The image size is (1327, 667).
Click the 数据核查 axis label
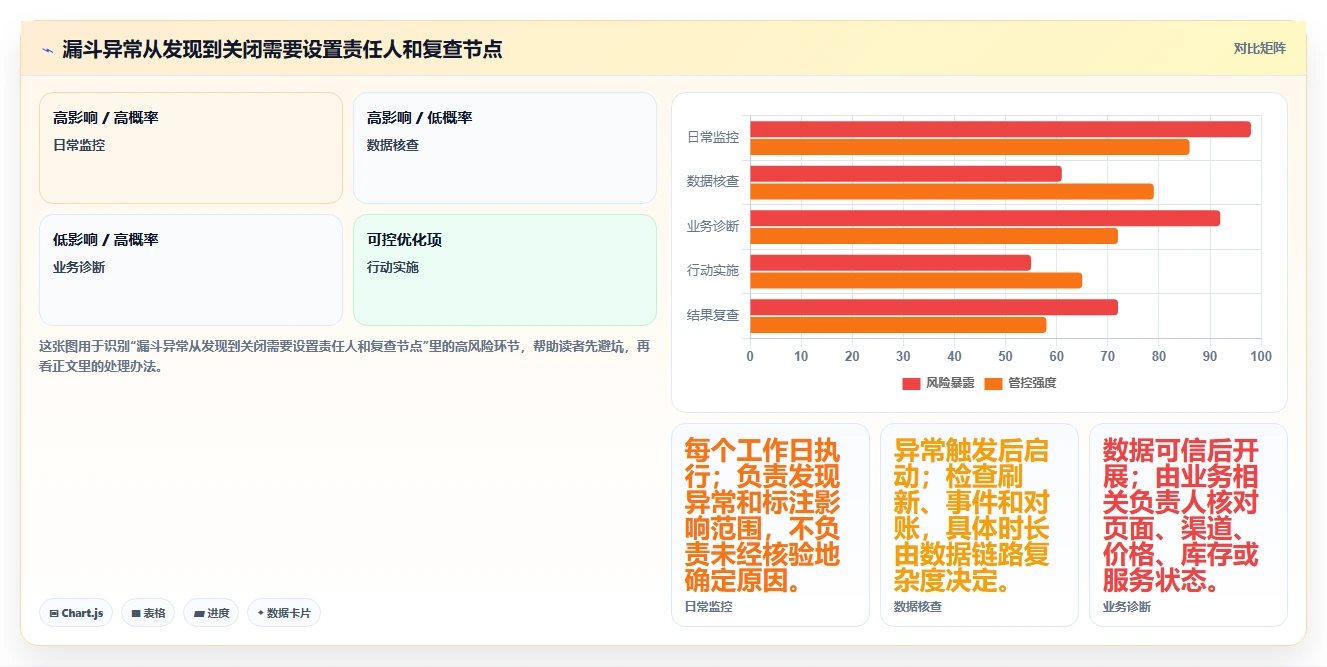point(713,182)
